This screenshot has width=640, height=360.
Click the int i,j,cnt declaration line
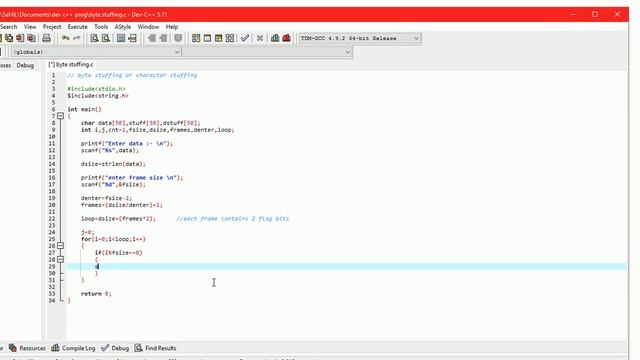click(158, 130)
